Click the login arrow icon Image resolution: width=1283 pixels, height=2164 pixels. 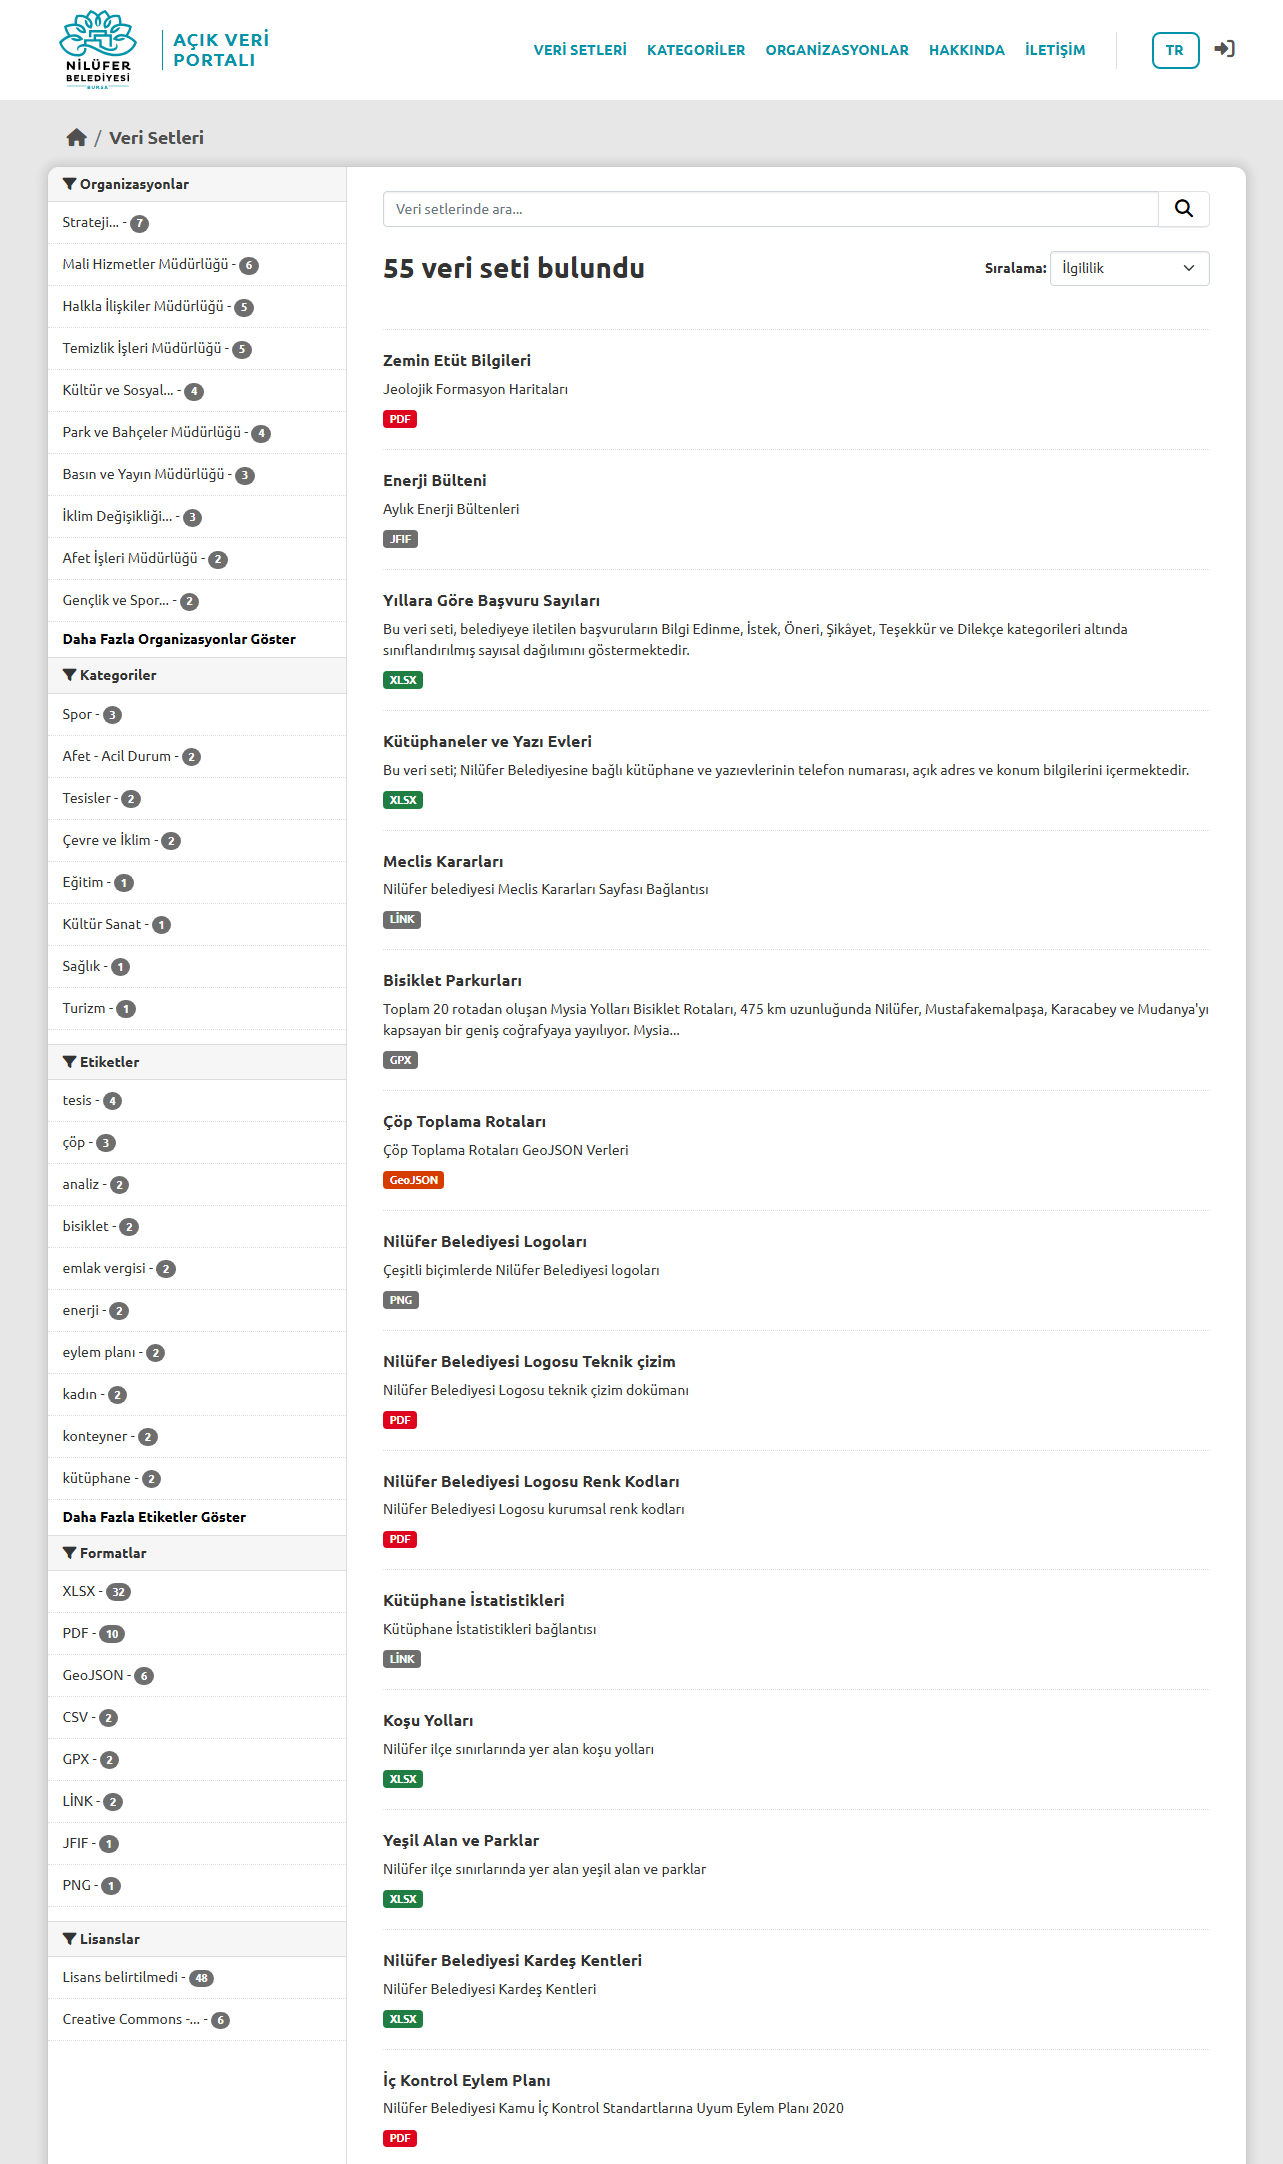[1224, 49]
